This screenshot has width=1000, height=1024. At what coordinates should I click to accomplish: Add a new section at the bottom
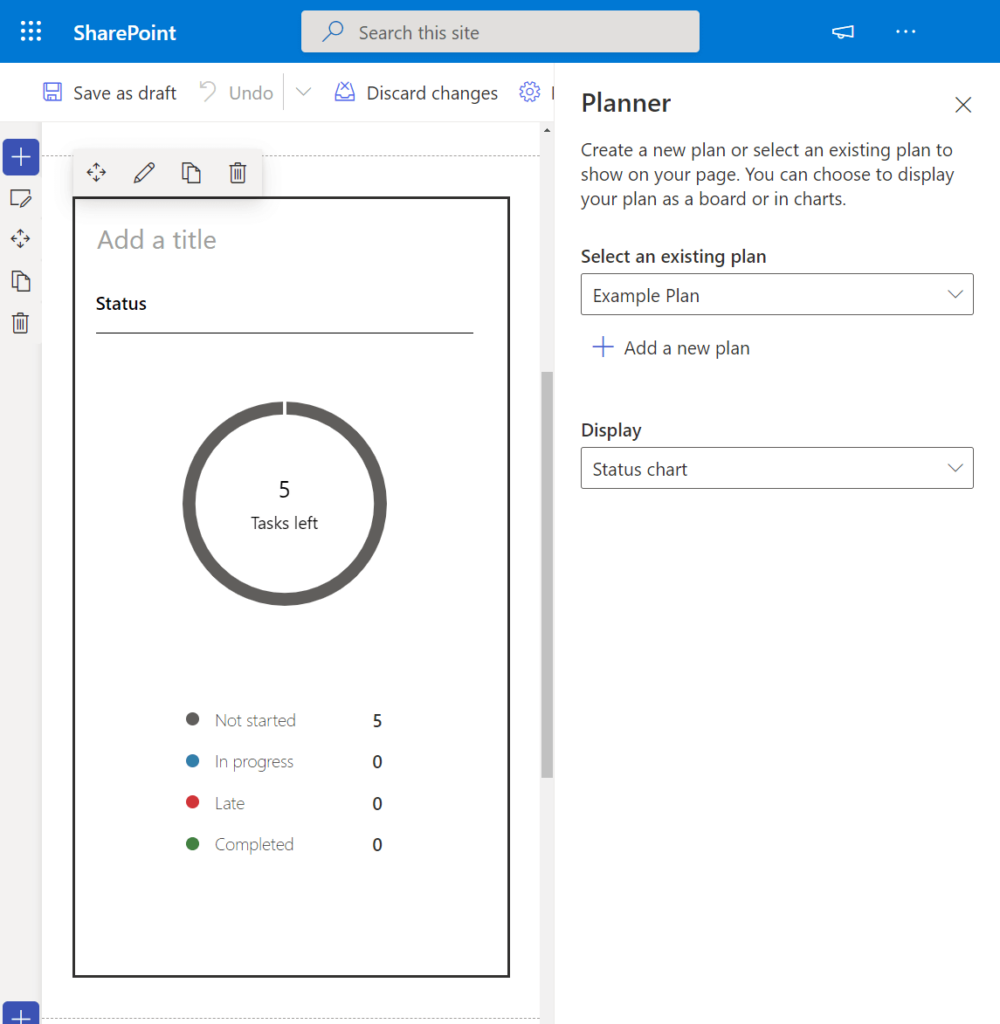click(21, 1014)
